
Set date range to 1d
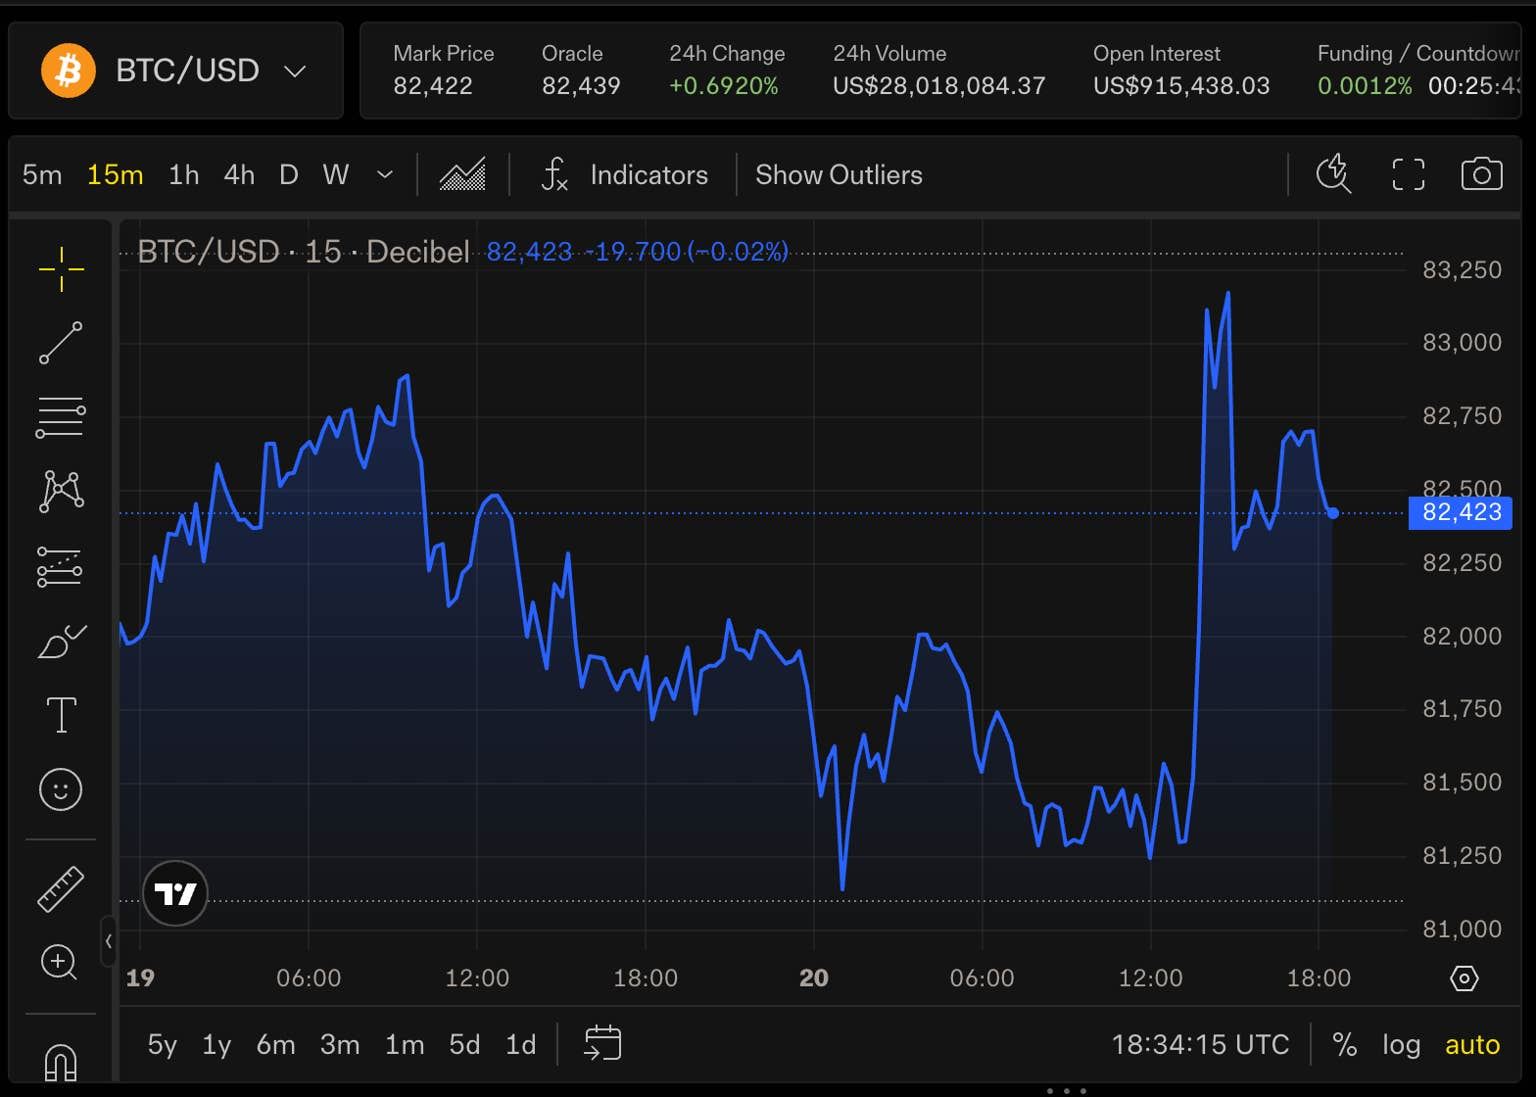click(x=521, y=1044)
